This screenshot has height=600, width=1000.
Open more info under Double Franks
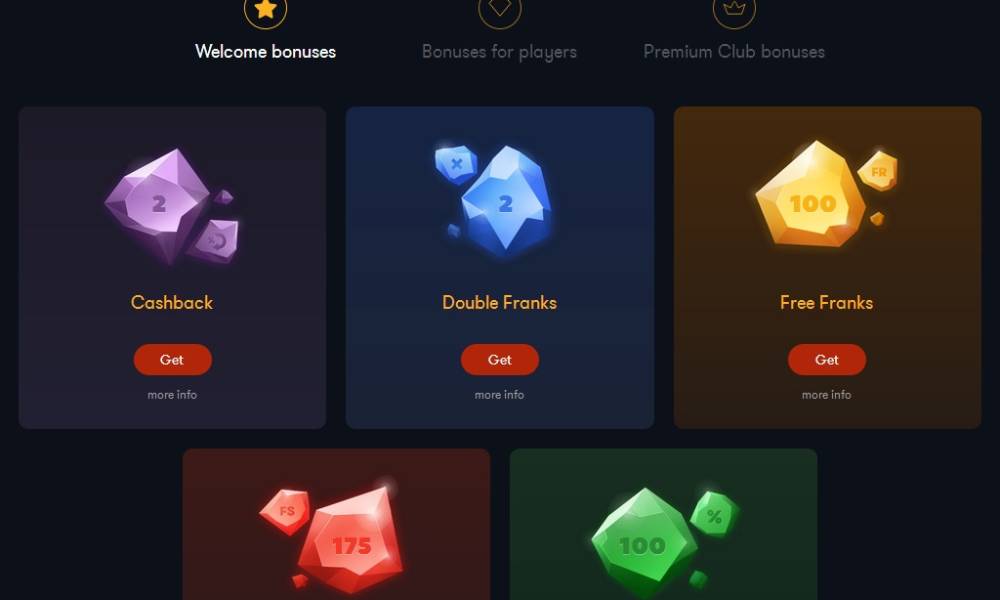point(499,395)
